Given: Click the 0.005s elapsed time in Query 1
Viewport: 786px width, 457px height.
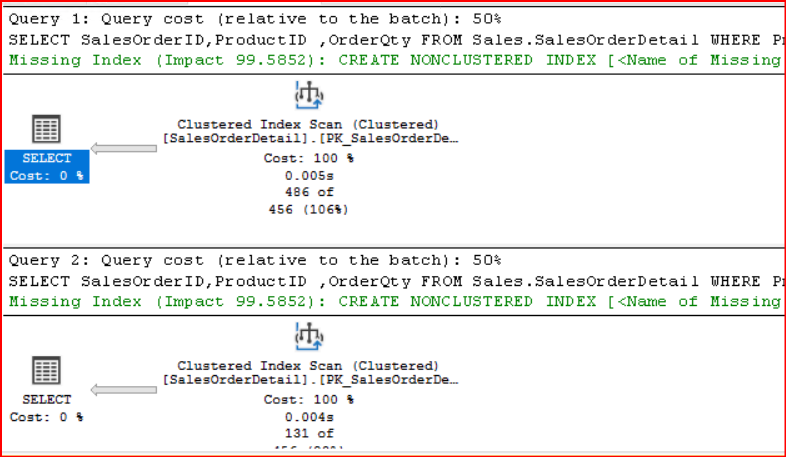Looking at the screenshot, I should pyautogui.click(x=308, y=175).
